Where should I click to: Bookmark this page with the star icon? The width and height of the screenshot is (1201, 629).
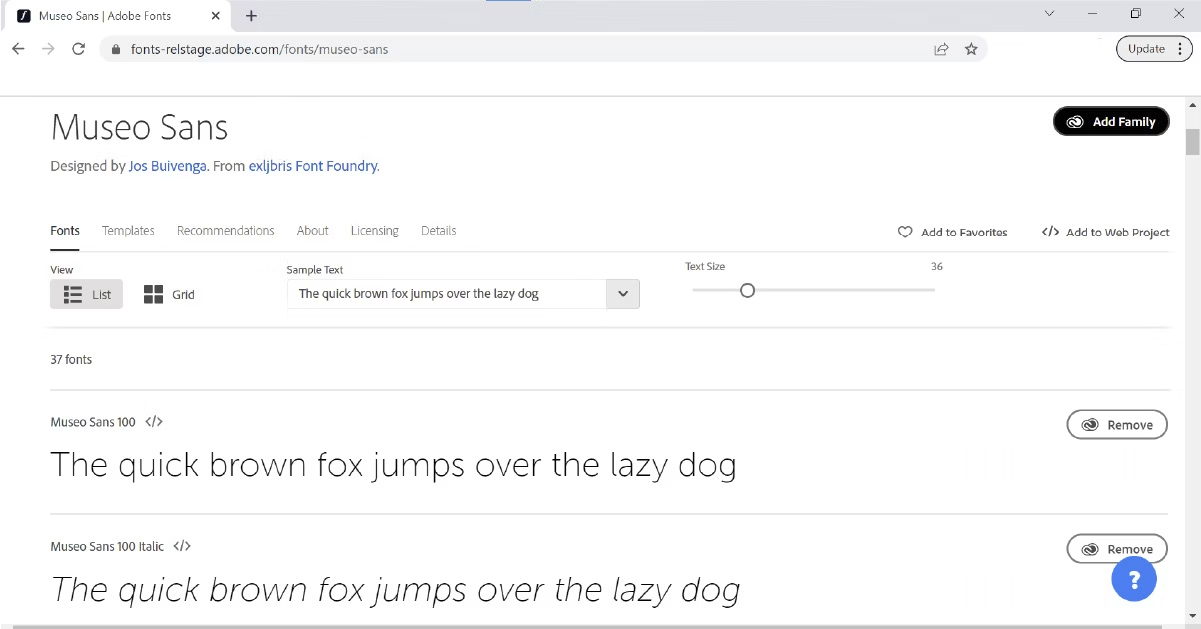971,48
